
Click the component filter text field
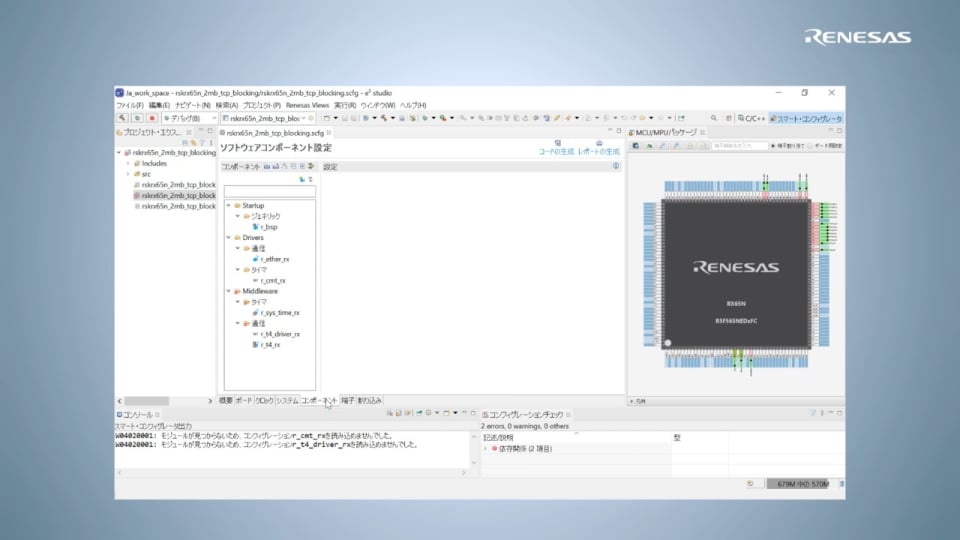(x=269, y=191)
